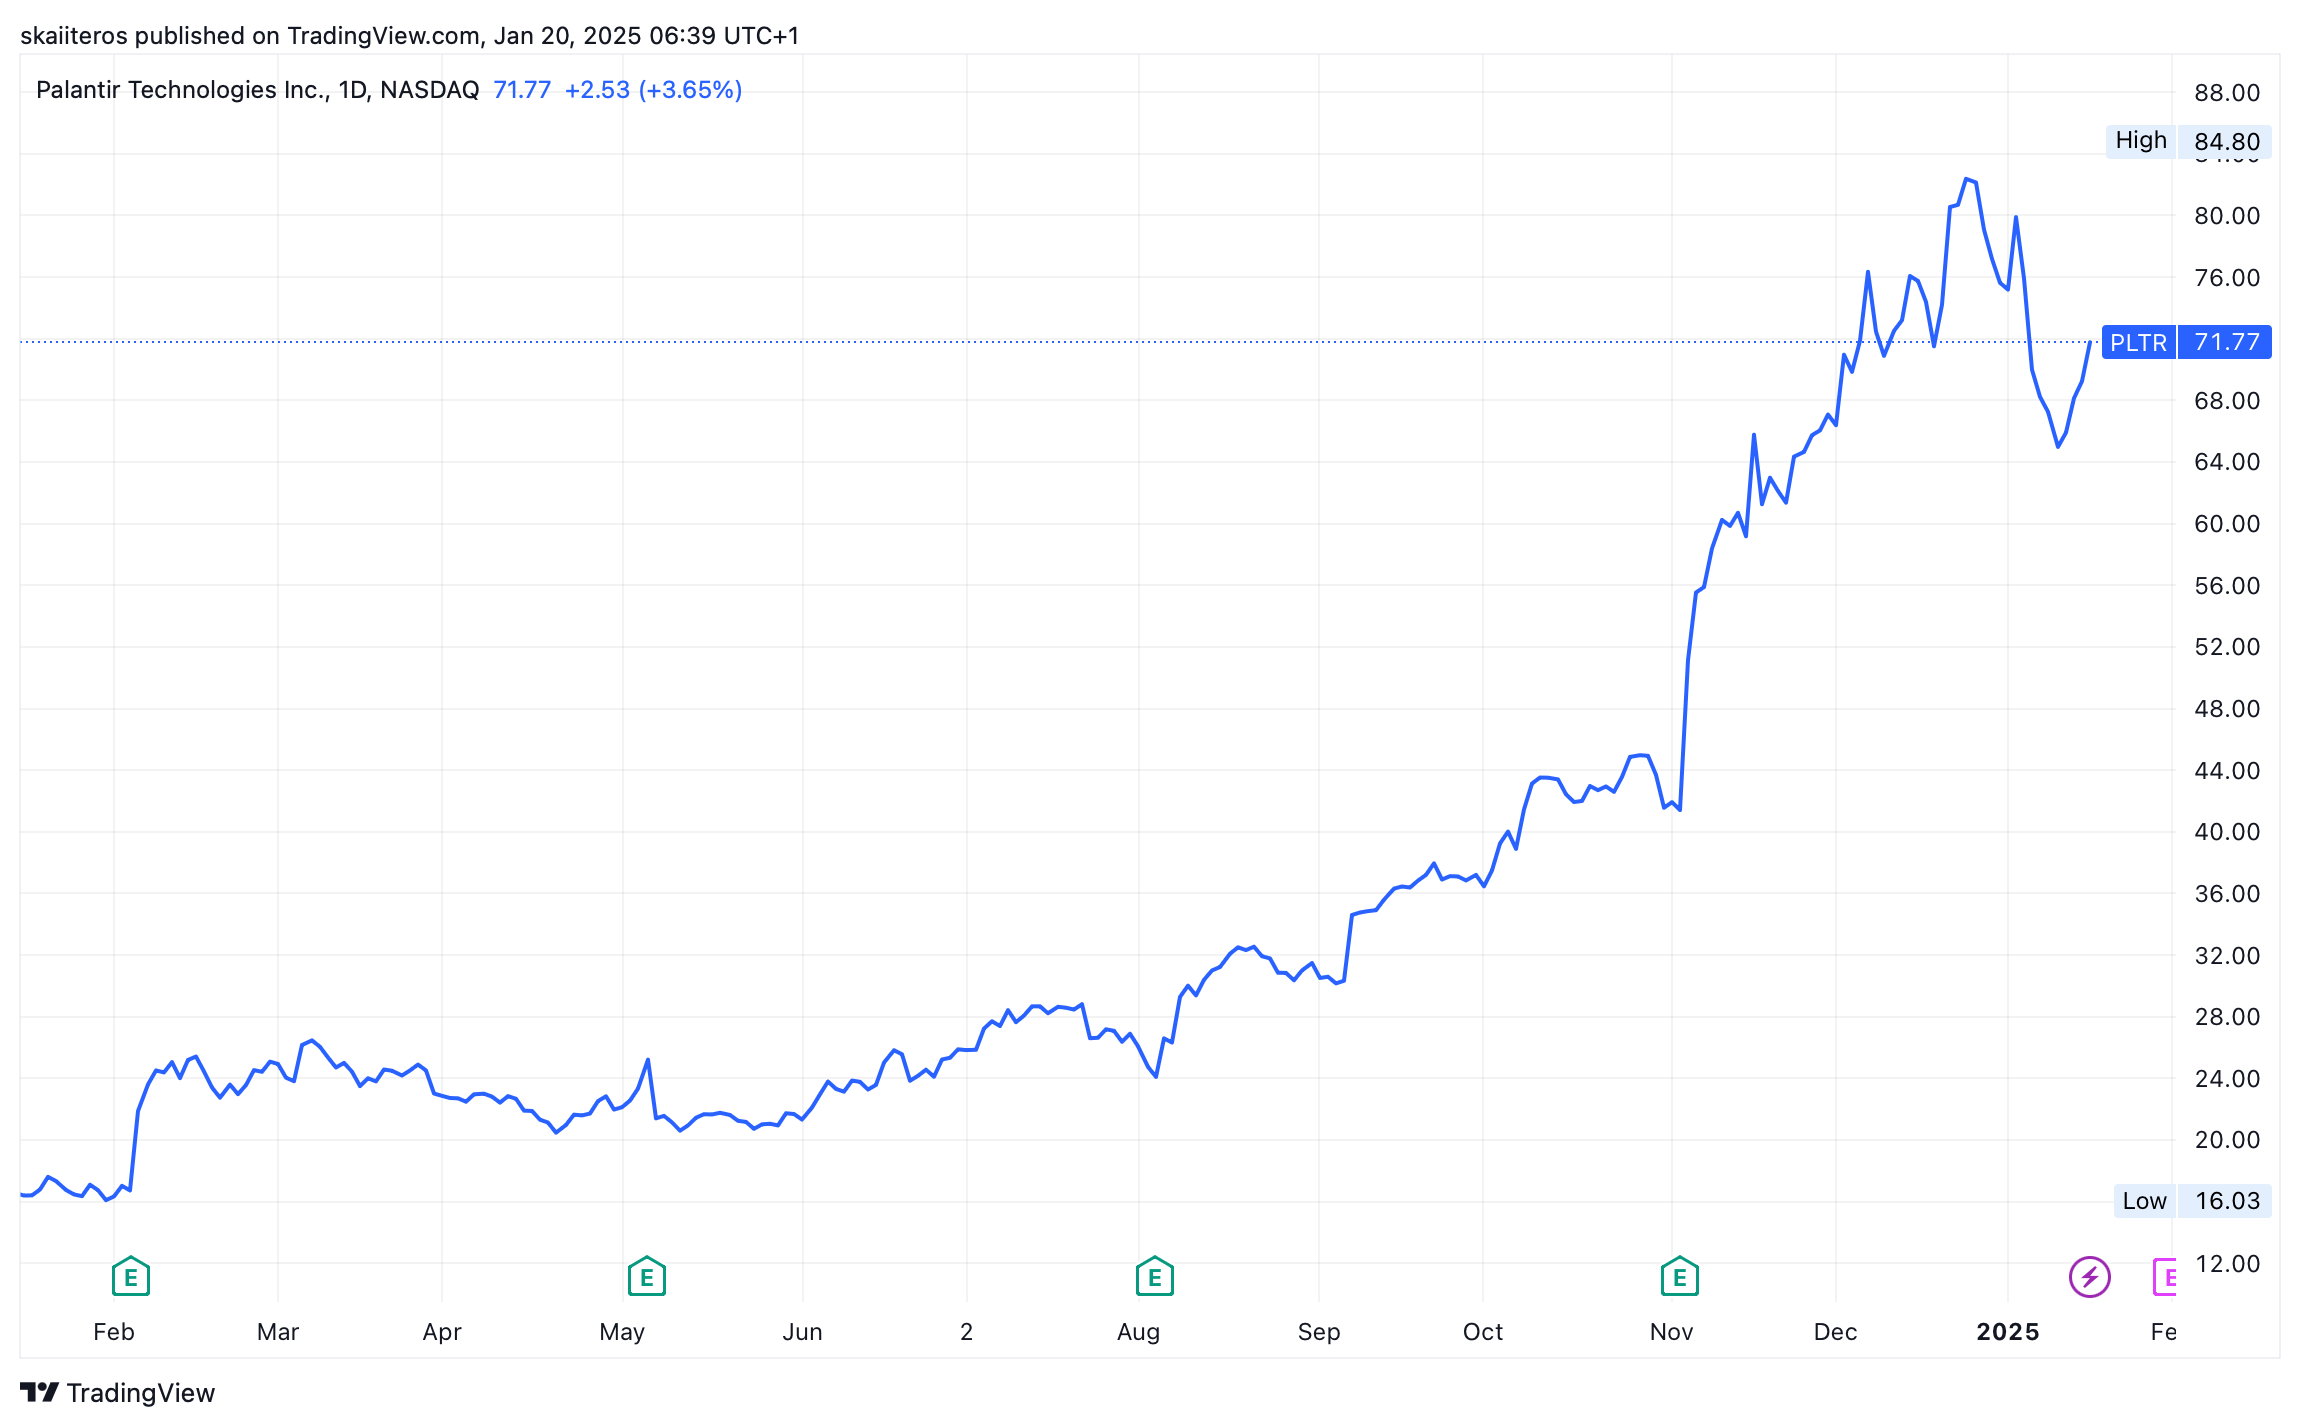Click the Aug time axis label
This screenshot has width=2300, height=1428.
1138,1332
